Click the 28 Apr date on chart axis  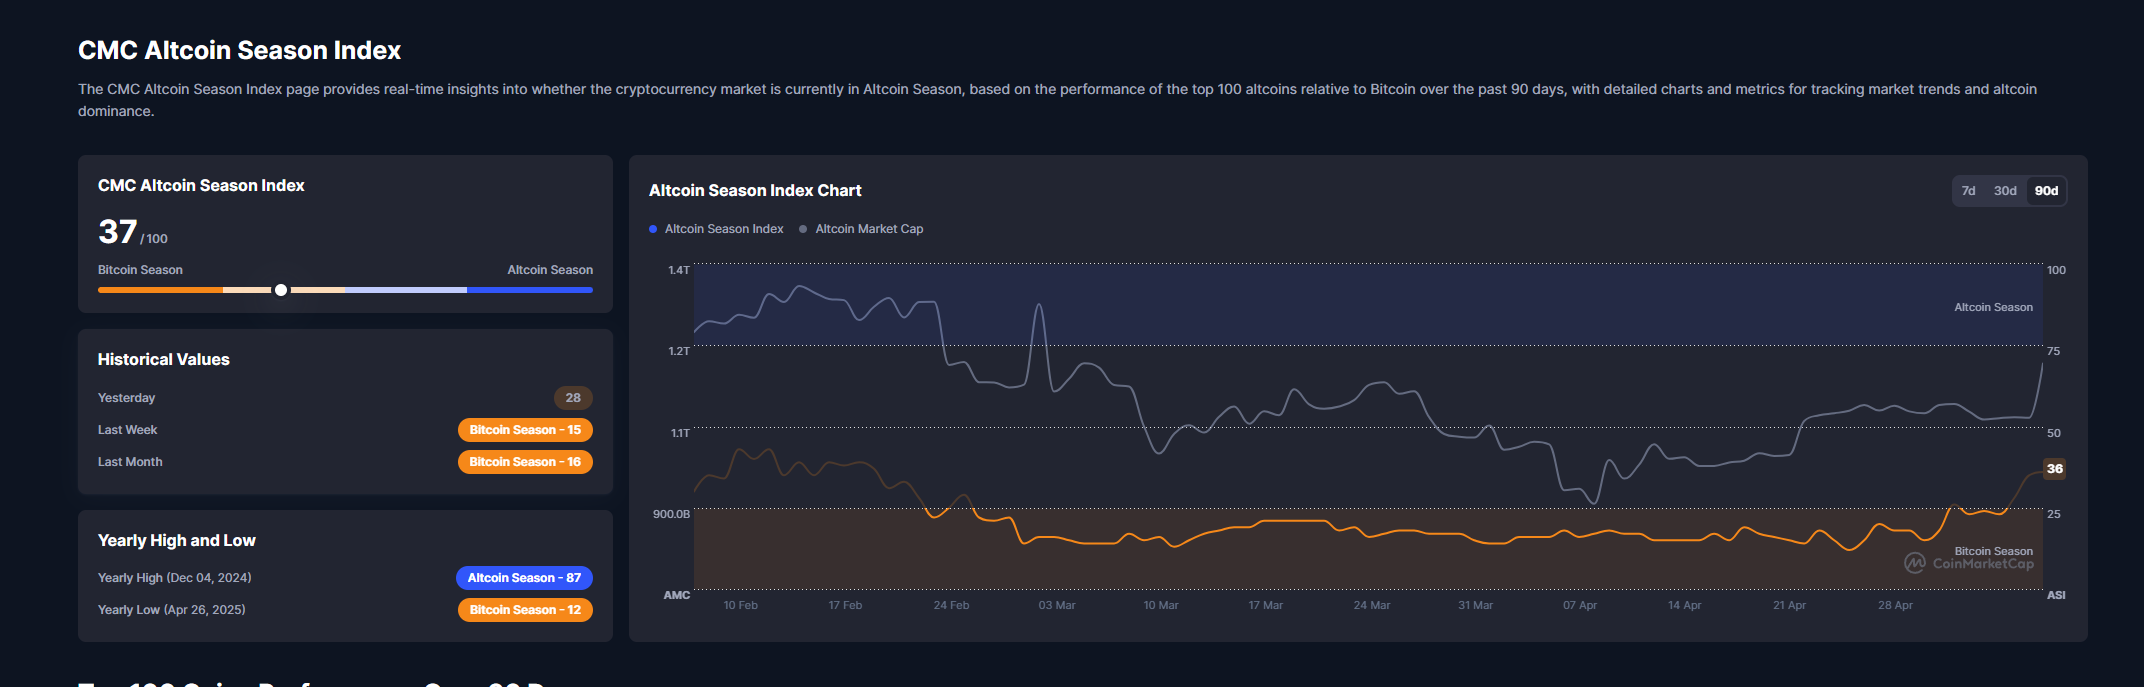pyautogui.click(x=1895, y=605)
